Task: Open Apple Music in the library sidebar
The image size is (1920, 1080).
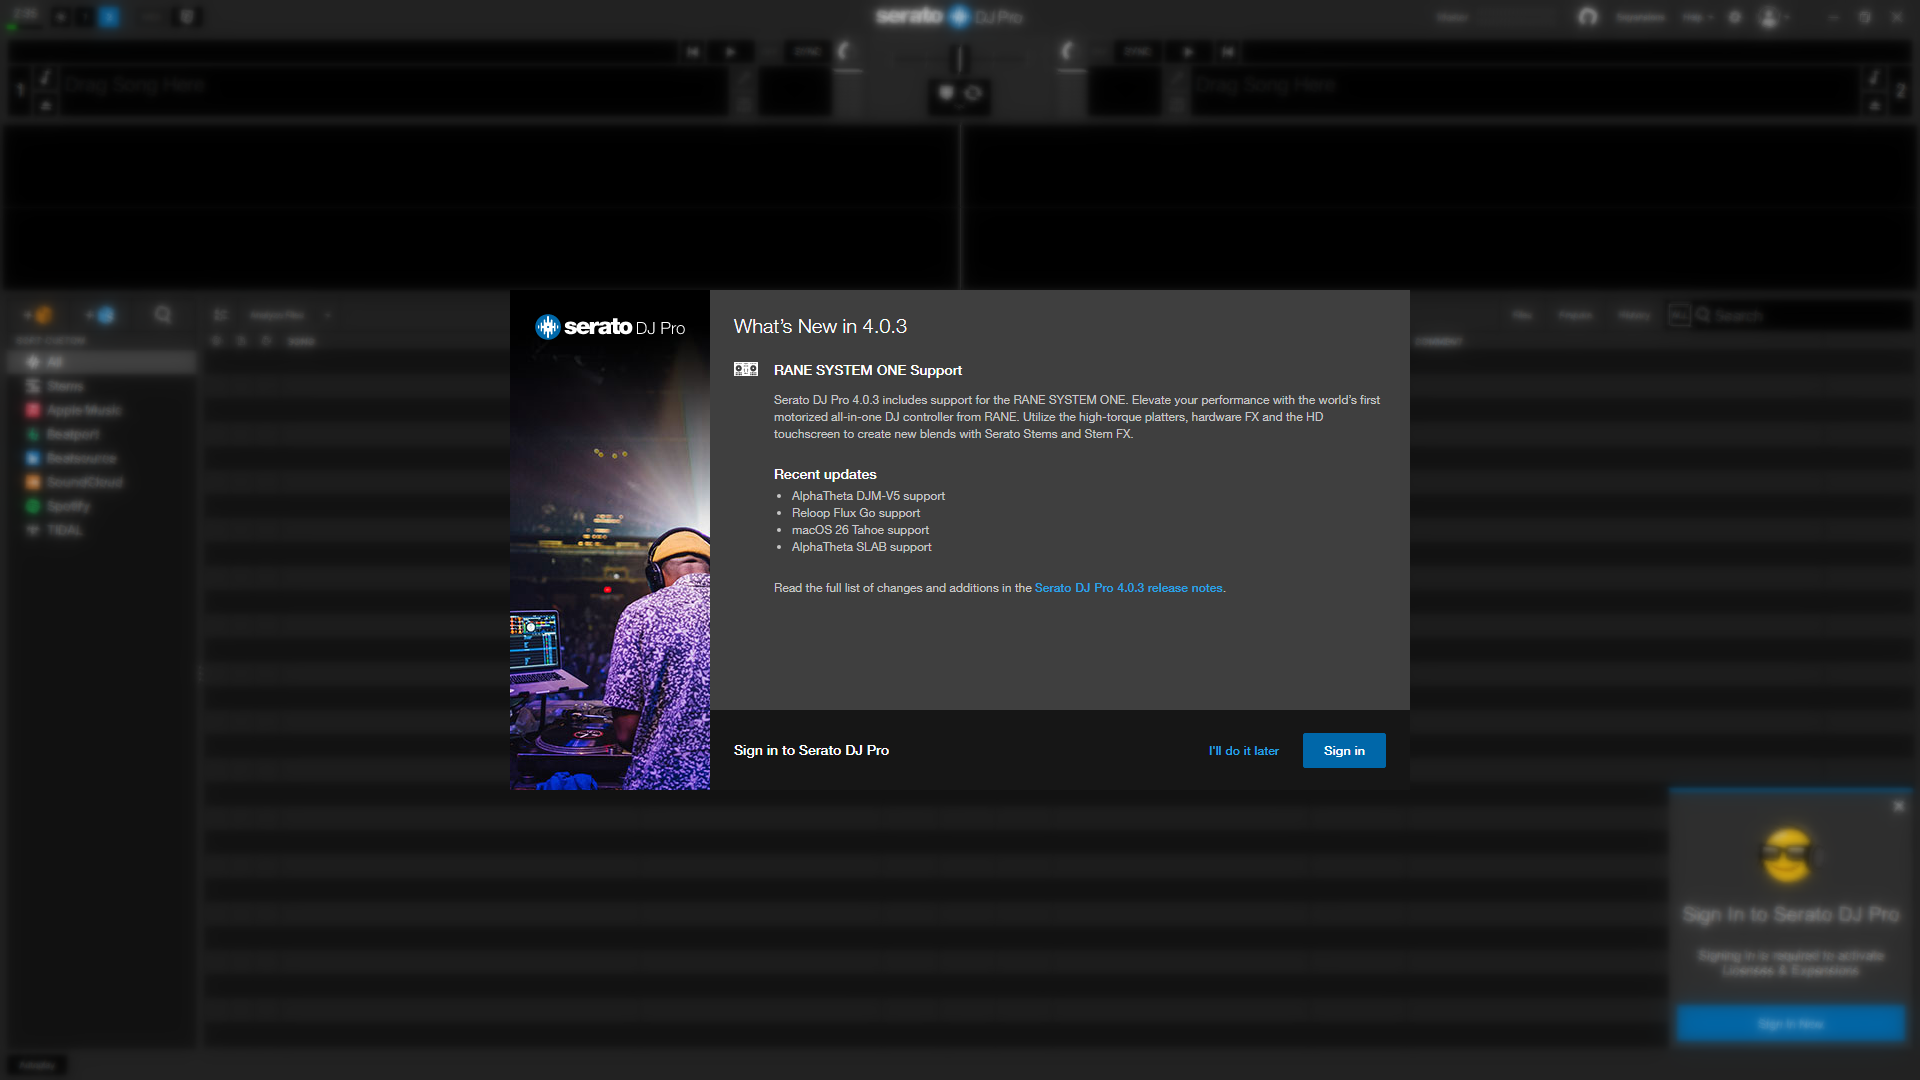Action: point(102,410)
